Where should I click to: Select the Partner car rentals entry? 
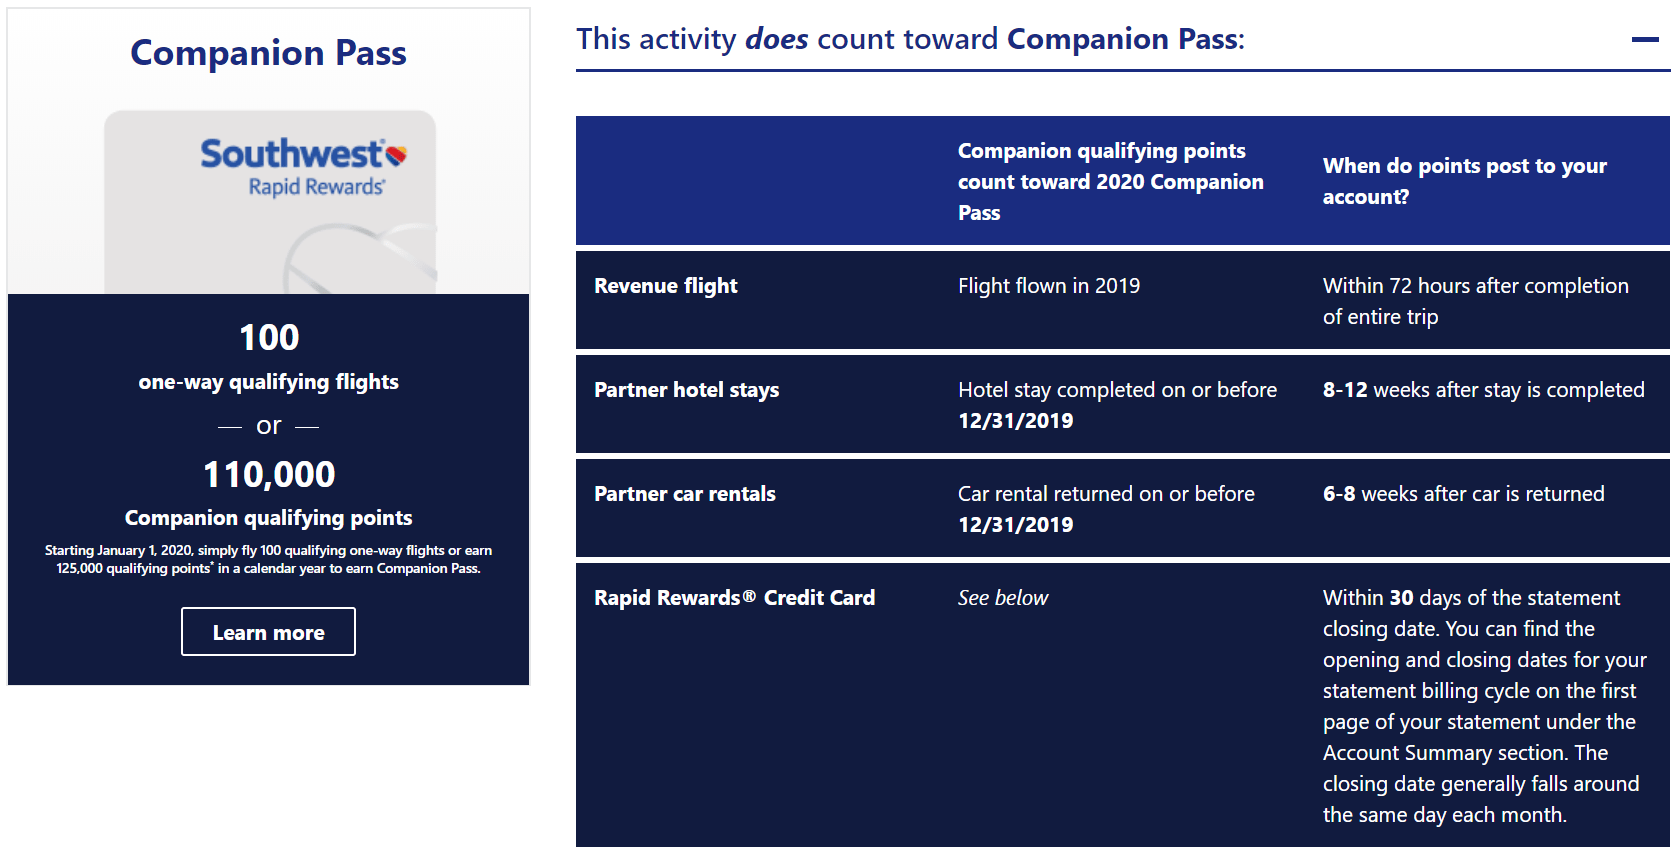[x=684, y=493]
